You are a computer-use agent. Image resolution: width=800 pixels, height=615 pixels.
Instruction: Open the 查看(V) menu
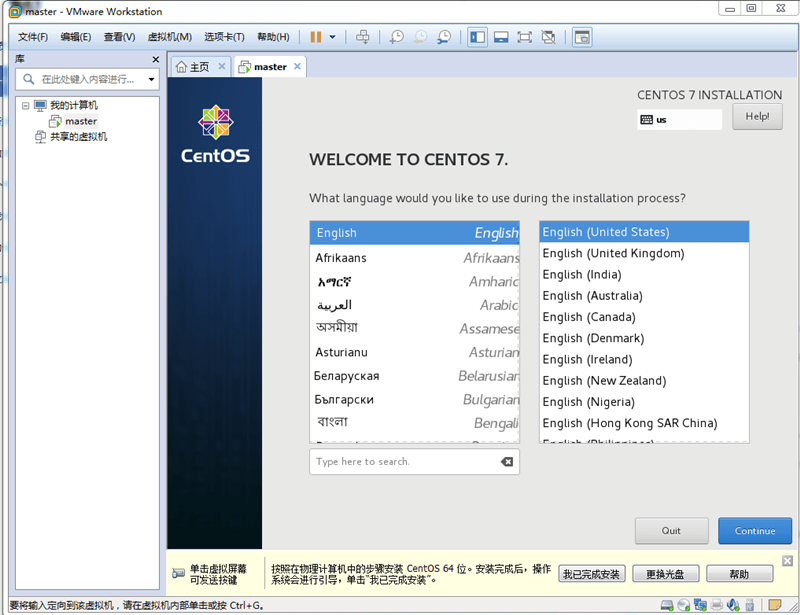pyautogui.click(x=119, y=37)
